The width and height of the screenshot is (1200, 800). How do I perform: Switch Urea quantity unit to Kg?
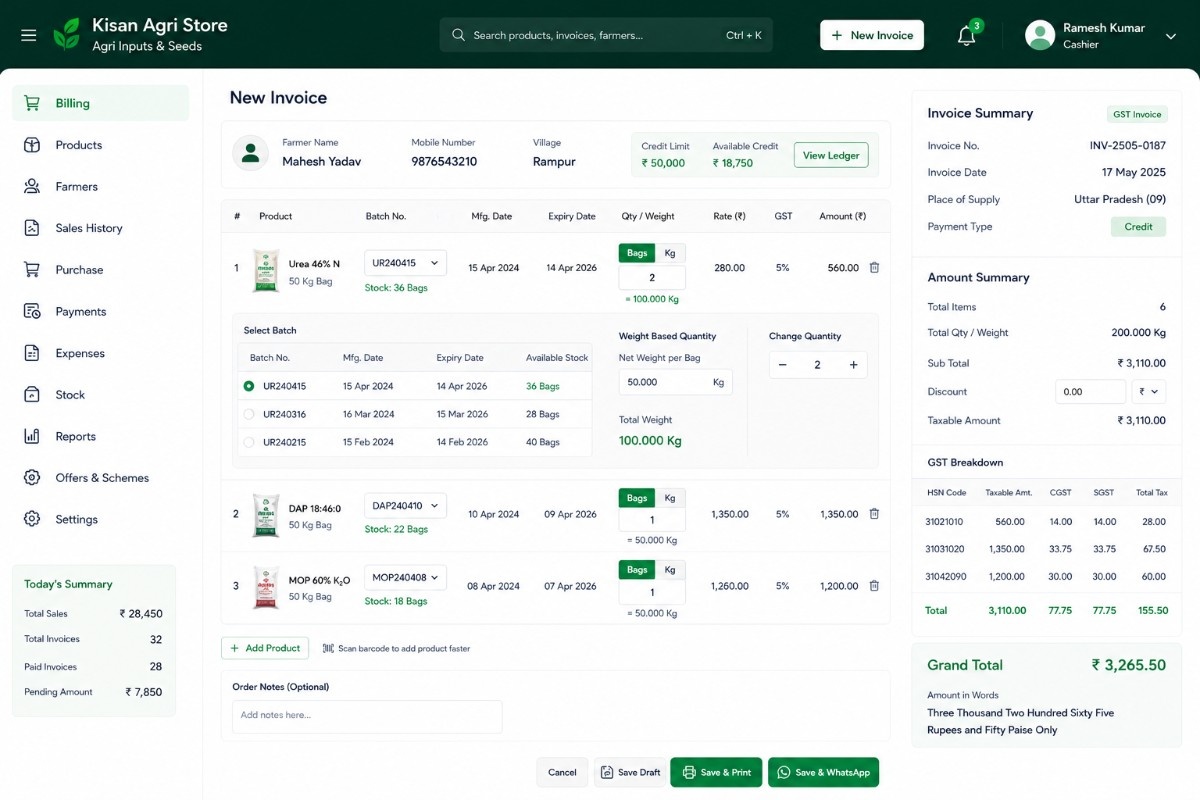(670, 253)
